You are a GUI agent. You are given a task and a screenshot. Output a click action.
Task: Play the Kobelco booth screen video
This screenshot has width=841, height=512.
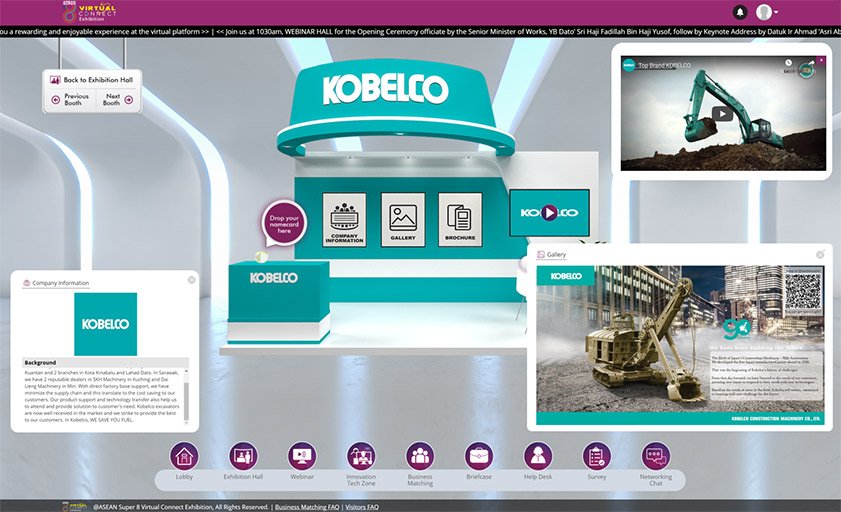(x=549, y=213)
